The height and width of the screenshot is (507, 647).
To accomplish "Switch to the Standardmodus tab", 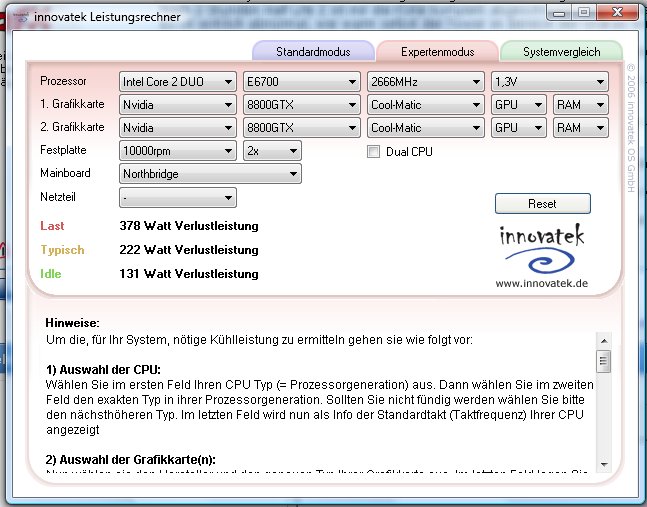I will [x=313, y=52].
